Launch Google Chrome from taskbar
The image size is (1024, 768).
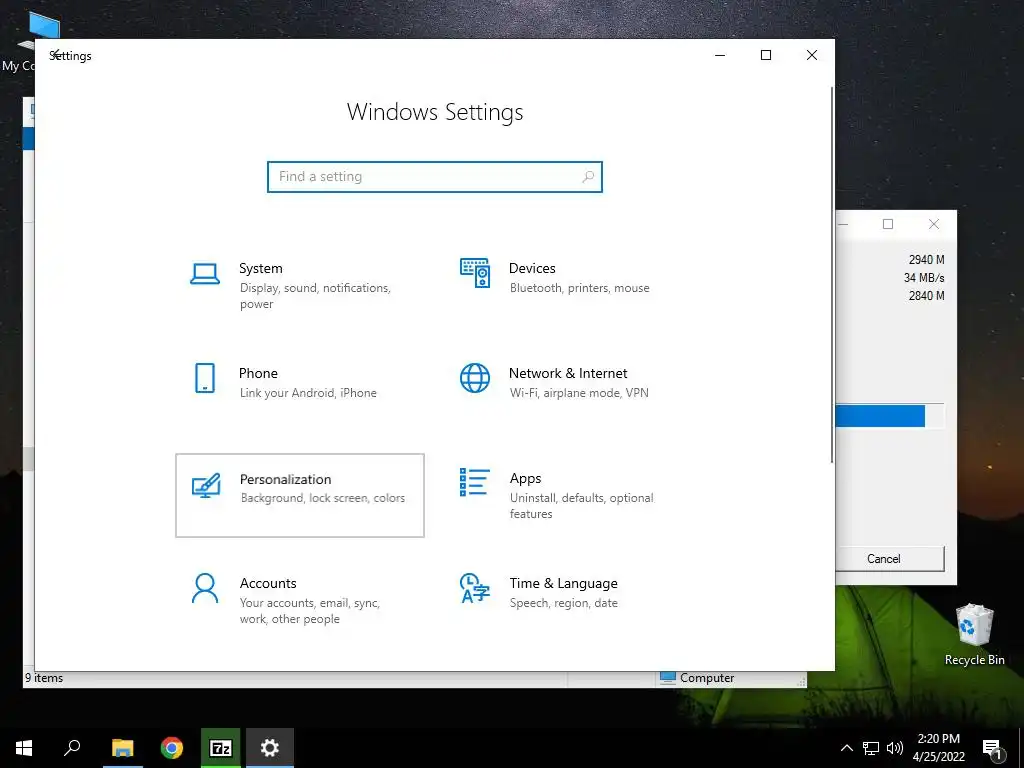tap(172, 748)
